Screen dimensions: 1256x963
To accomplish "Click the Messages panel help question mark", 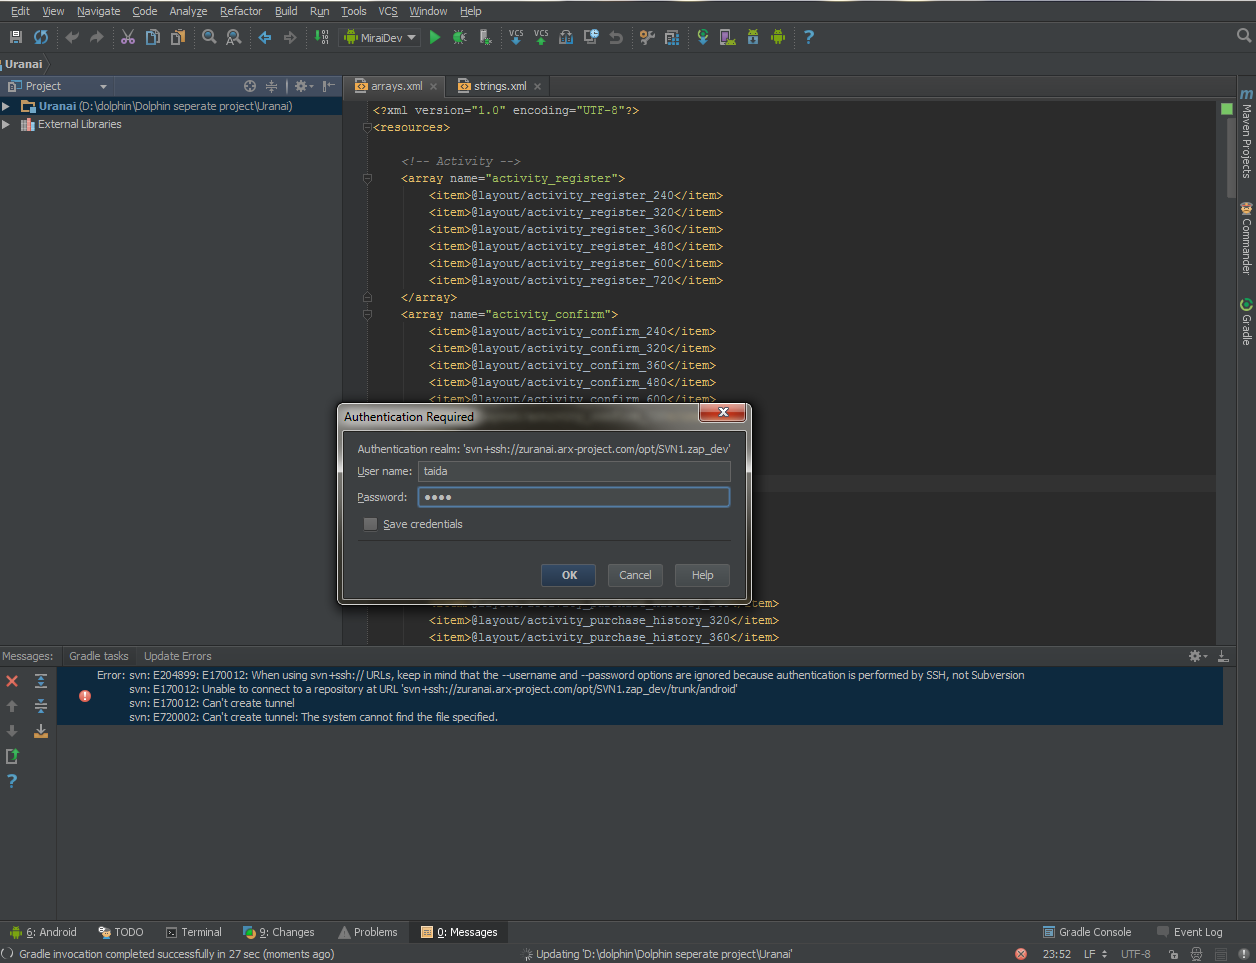I will (x=12, y=781).
